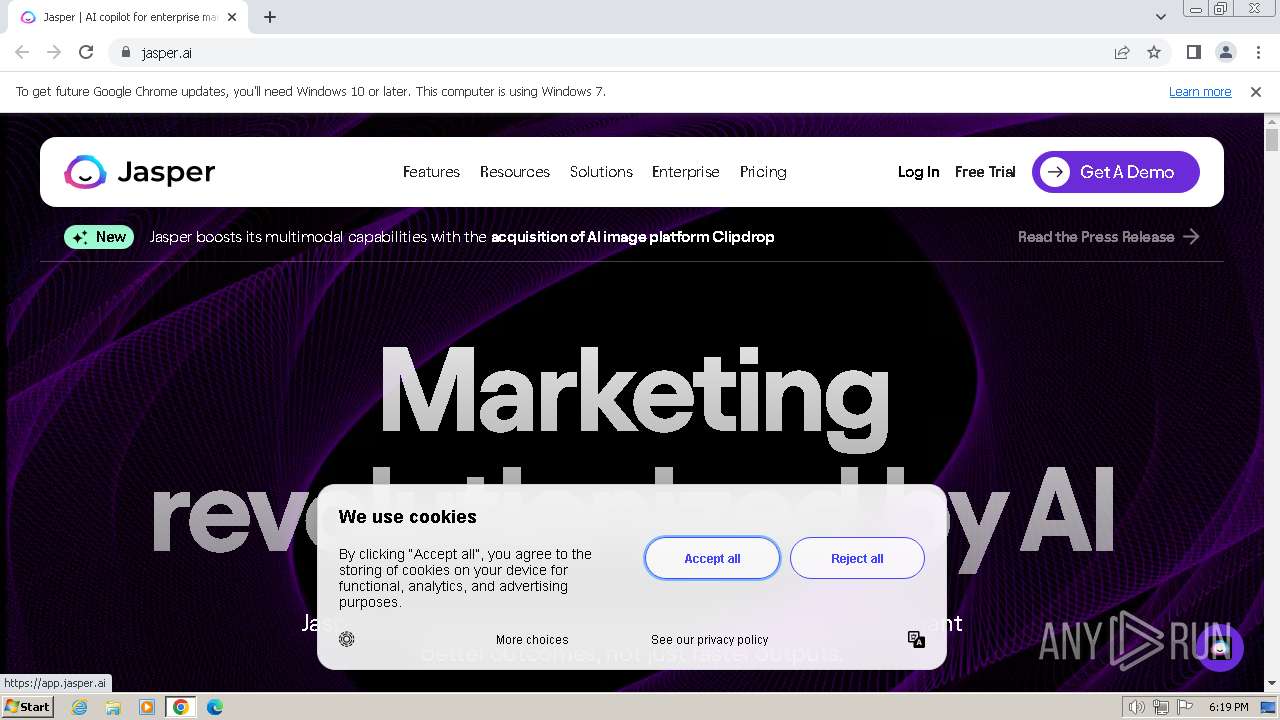The height and width of the screenshot is (720, 1280).
Task: Open the Windows Start menu
Action: point(28,707)
